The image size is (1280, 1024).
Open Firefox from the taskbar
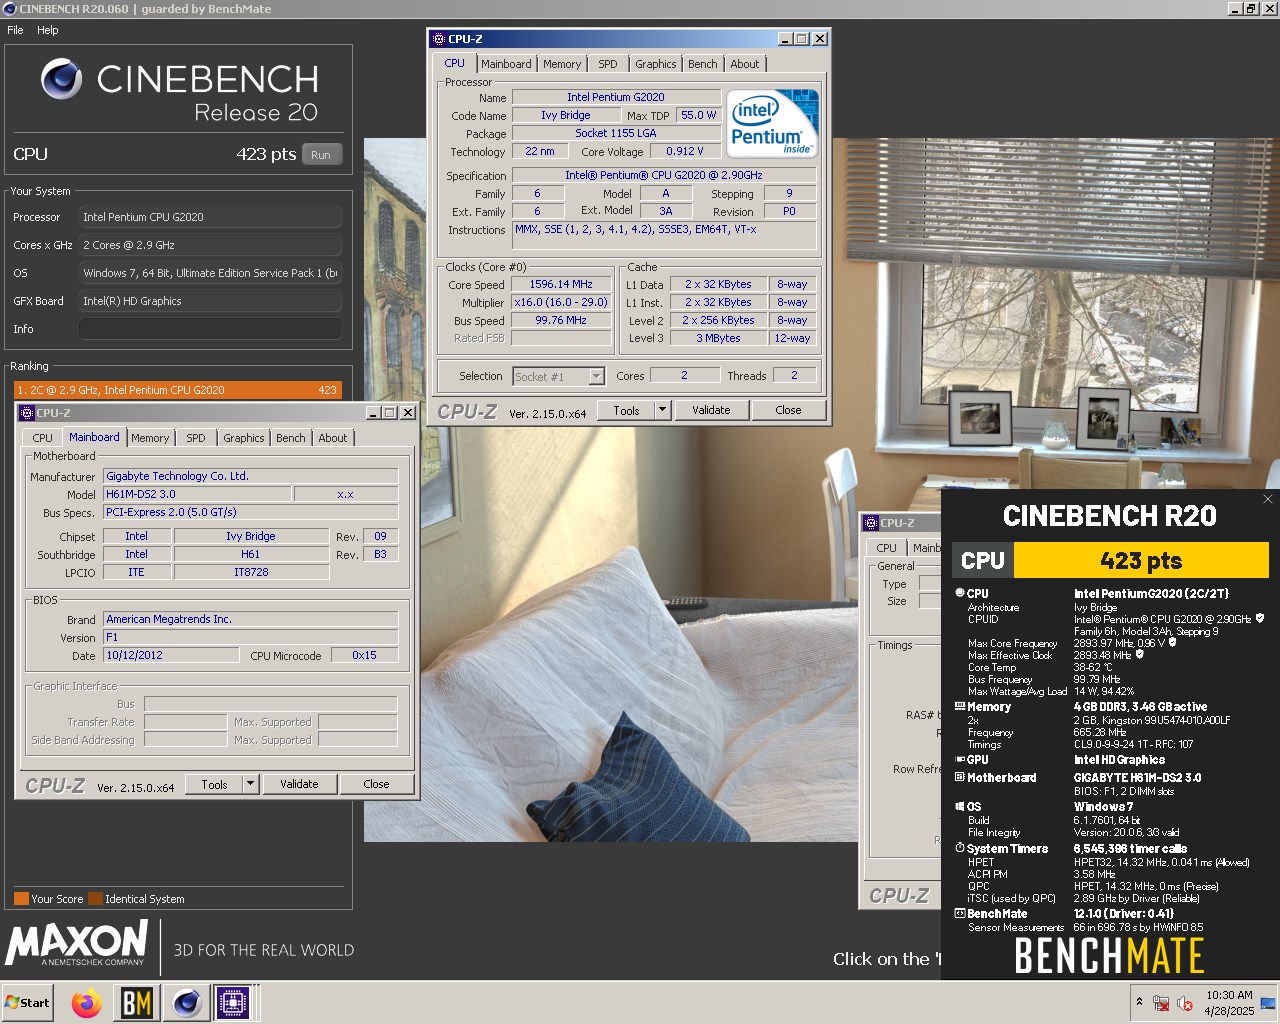tap(87, 1003)
